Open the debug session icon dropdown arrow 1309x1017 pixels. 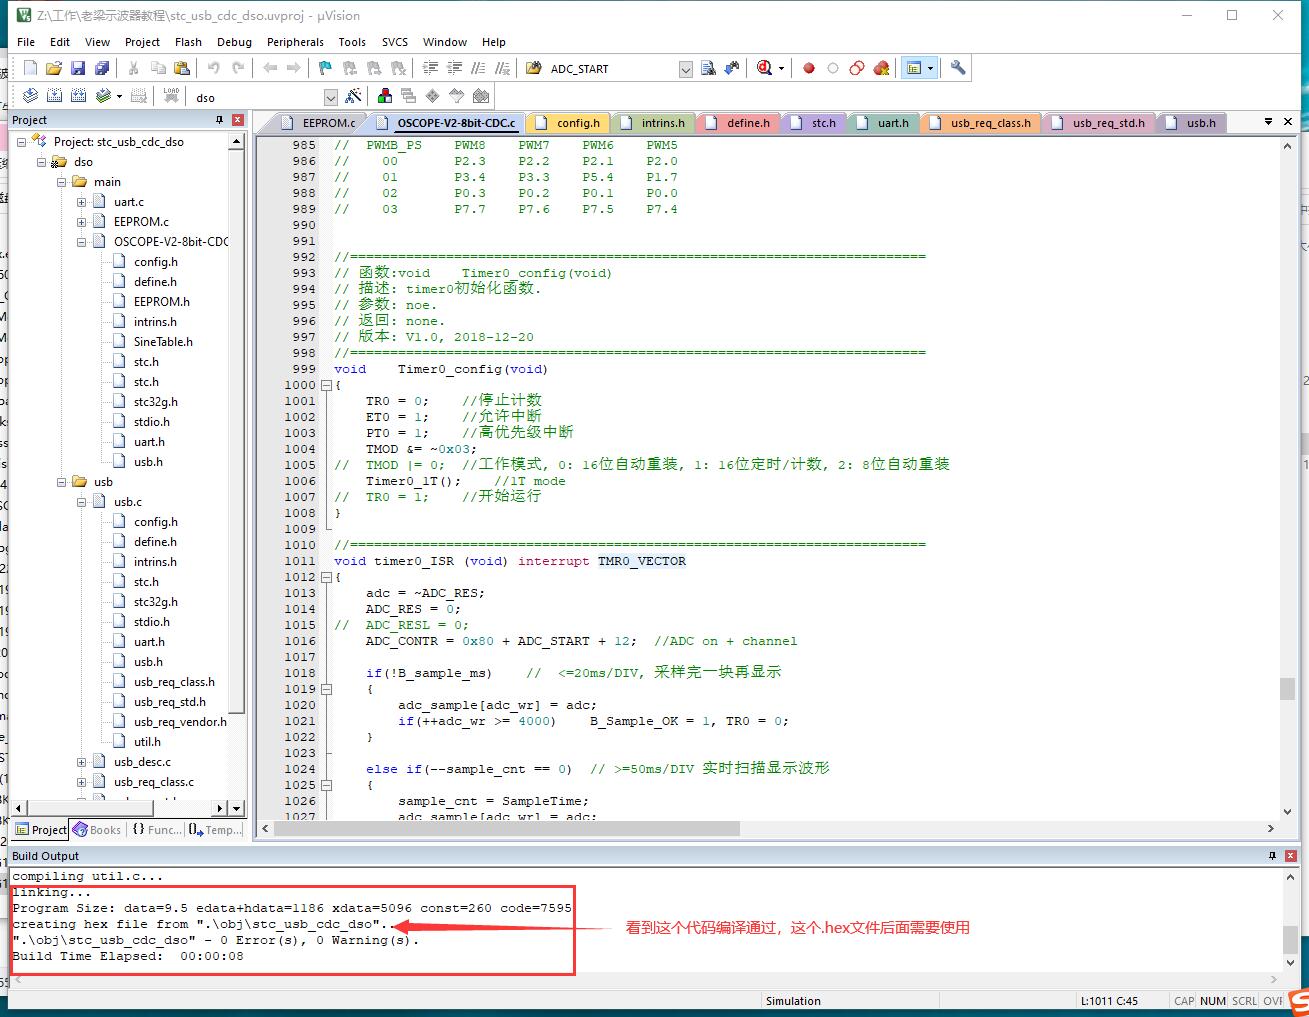pos(781,68)
